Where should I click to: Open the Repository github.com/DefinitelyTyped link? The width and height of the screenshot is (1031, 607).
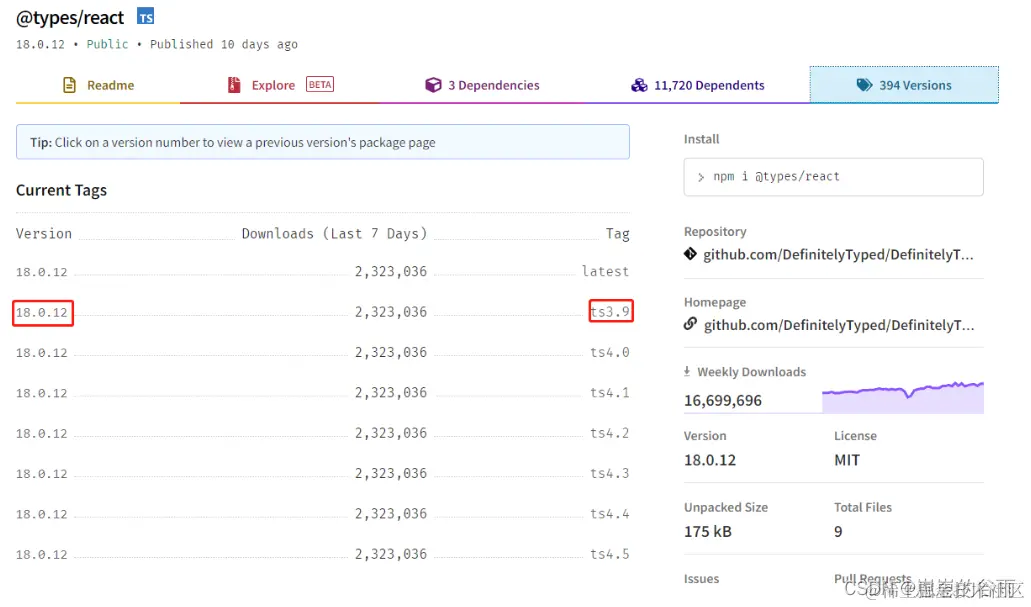(838, 255)
